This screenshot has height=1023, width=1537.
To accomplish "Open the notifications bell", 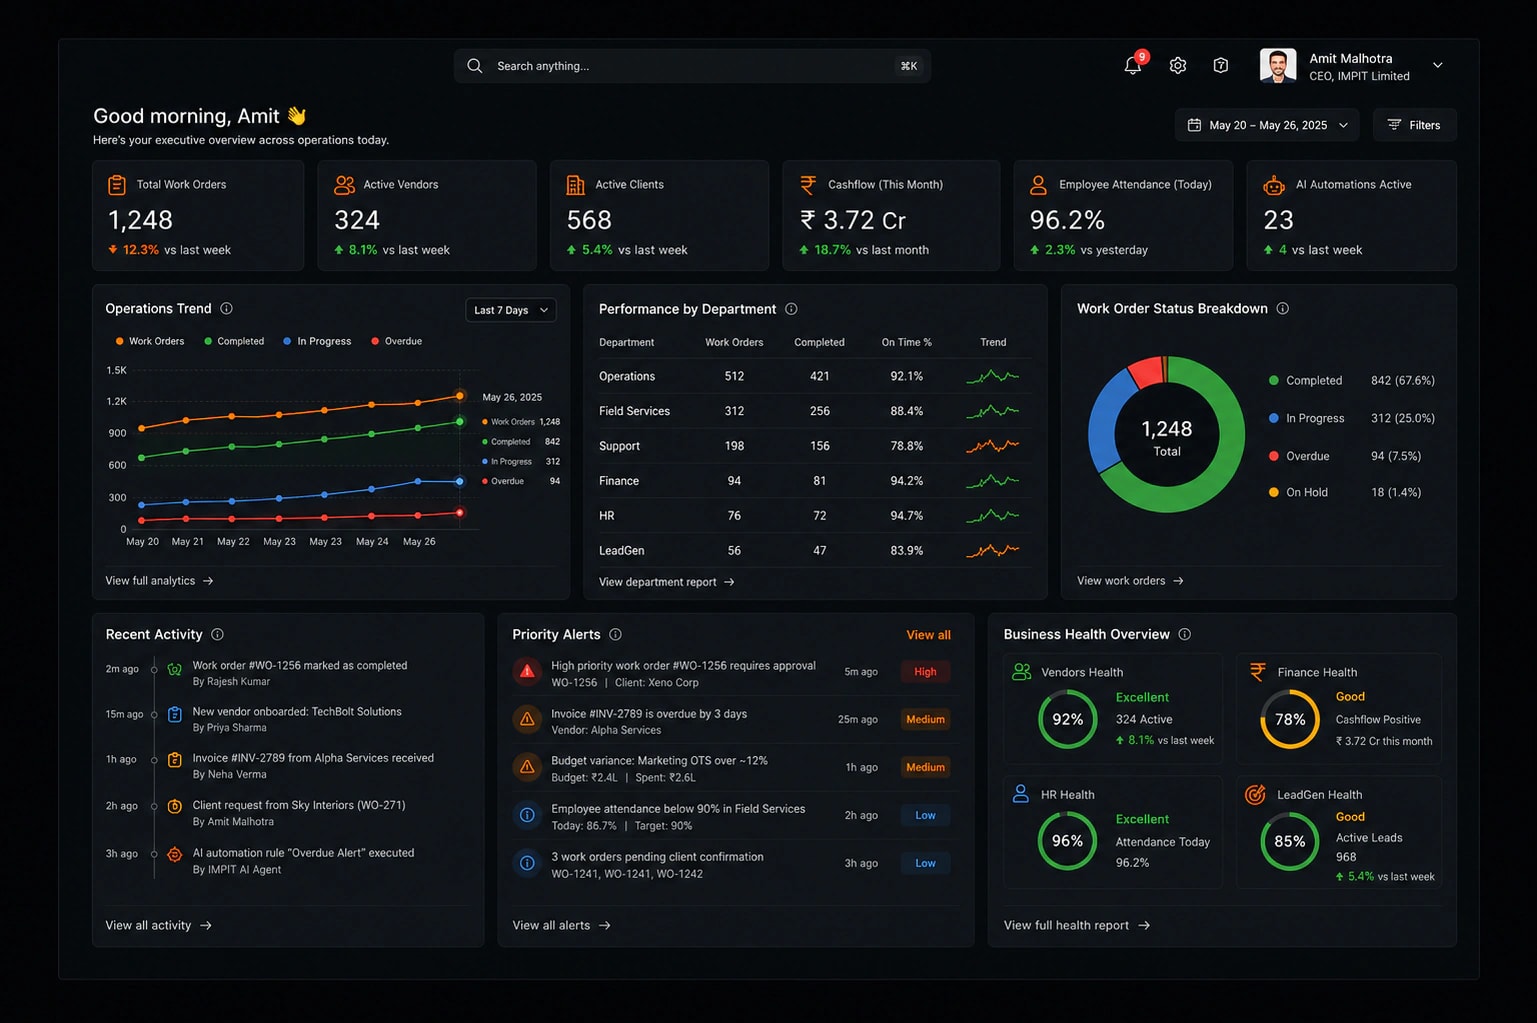I will (1132, 66).
